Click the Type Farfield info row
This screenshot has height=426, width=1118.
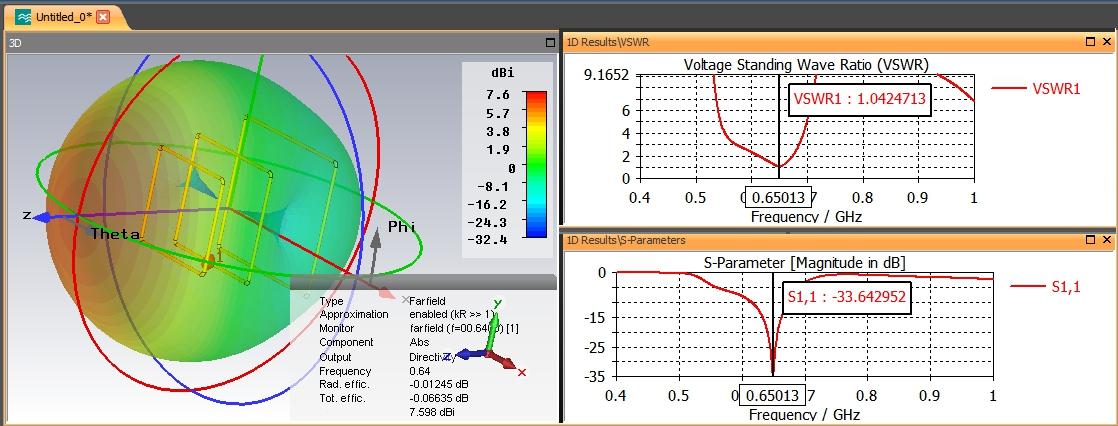(x=383, y=301)
